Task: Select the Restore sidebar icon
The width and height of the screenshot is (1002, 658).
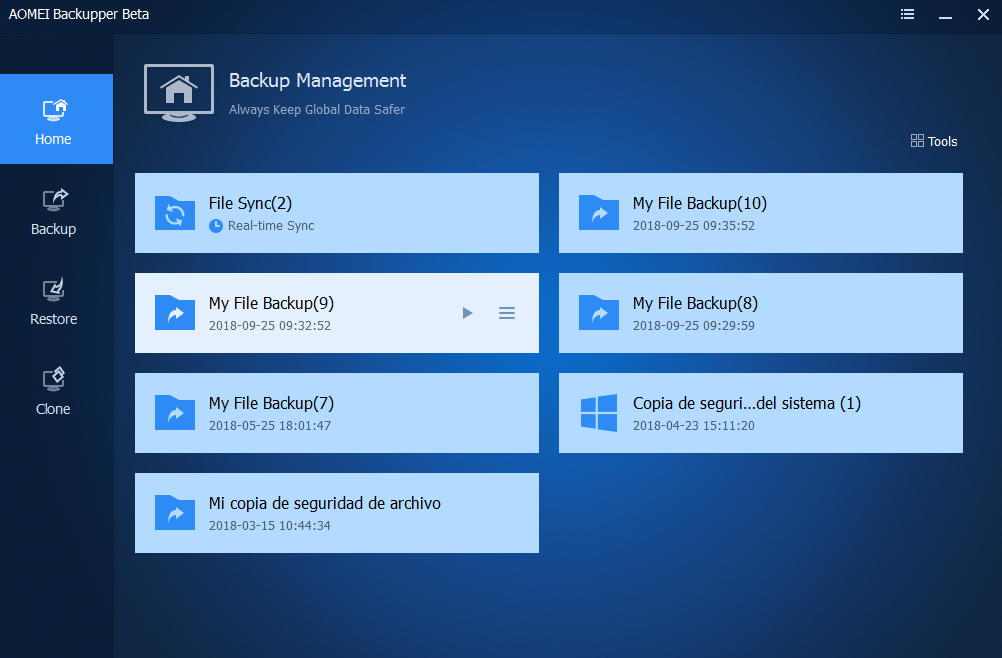Action: click(53, 289)
